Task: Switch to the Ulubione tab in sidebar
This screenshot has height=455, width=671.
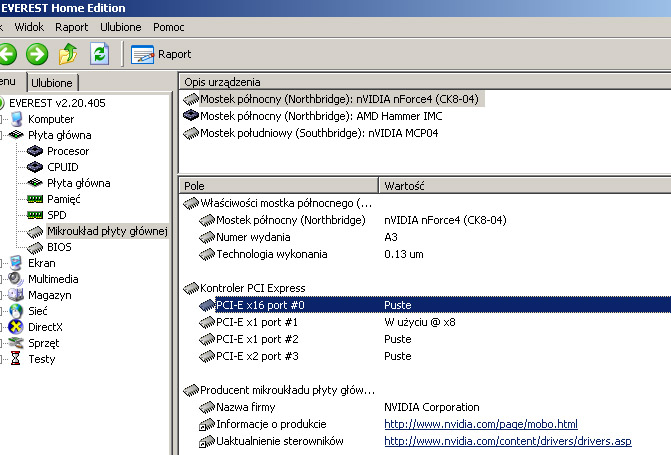Action: click(x=52, y=83)
